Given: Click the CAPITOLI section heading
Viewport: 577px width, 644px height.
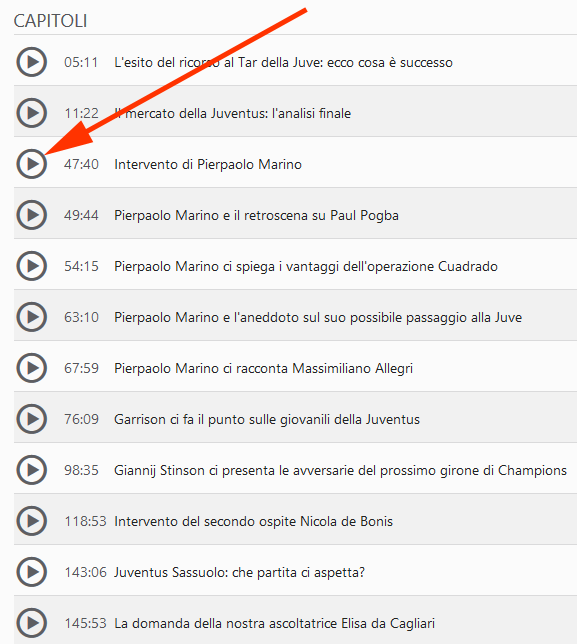Looking at the screenshot, I should point(50,21).
